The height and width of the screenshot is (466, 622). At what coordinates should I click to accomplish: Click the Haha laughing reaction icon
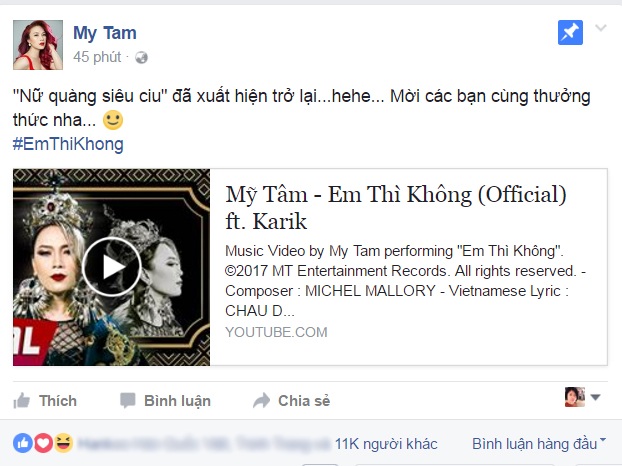click(63, 443)
